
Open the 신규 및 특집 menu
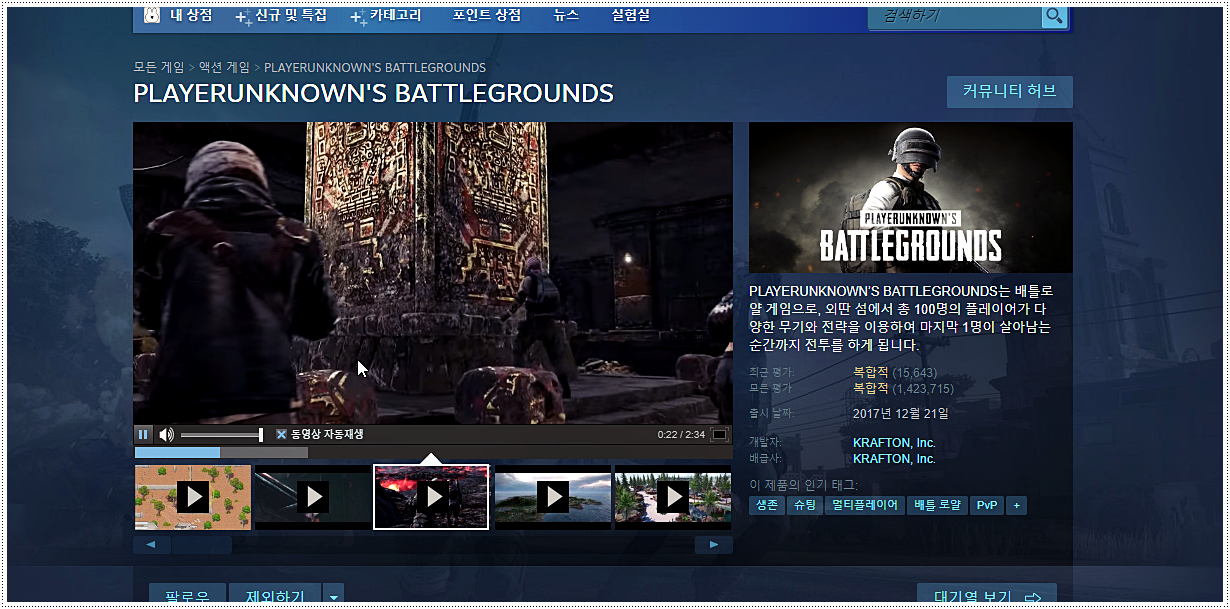point(291,16)
